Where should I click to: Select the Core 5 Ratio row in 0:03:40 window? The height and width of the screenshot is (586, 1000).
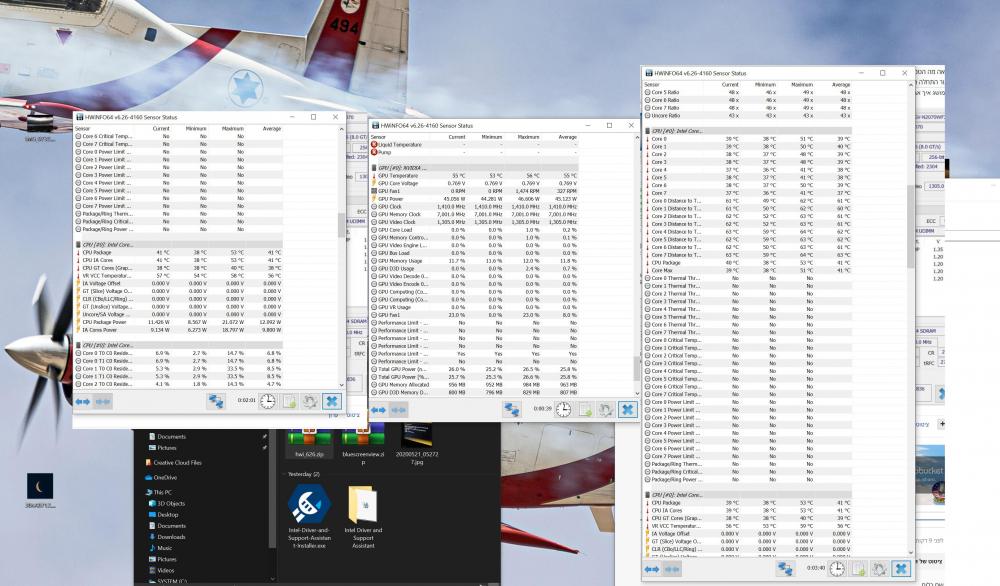click(747, 92)
